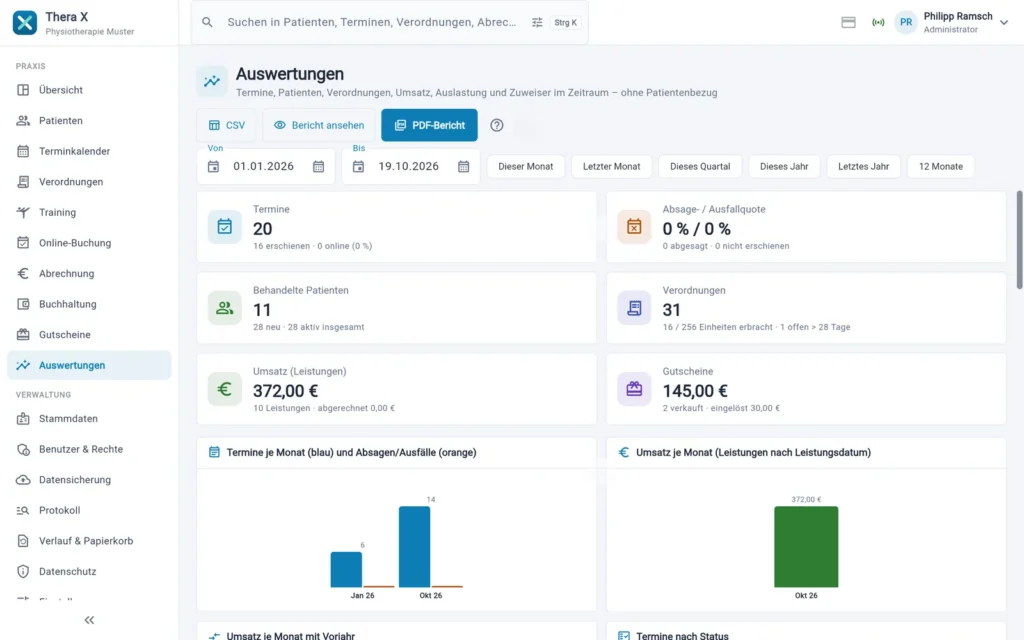Click the Jan 26 blue appointments bar
Viewport: 1024px width, 640px height.
point(346,569)
